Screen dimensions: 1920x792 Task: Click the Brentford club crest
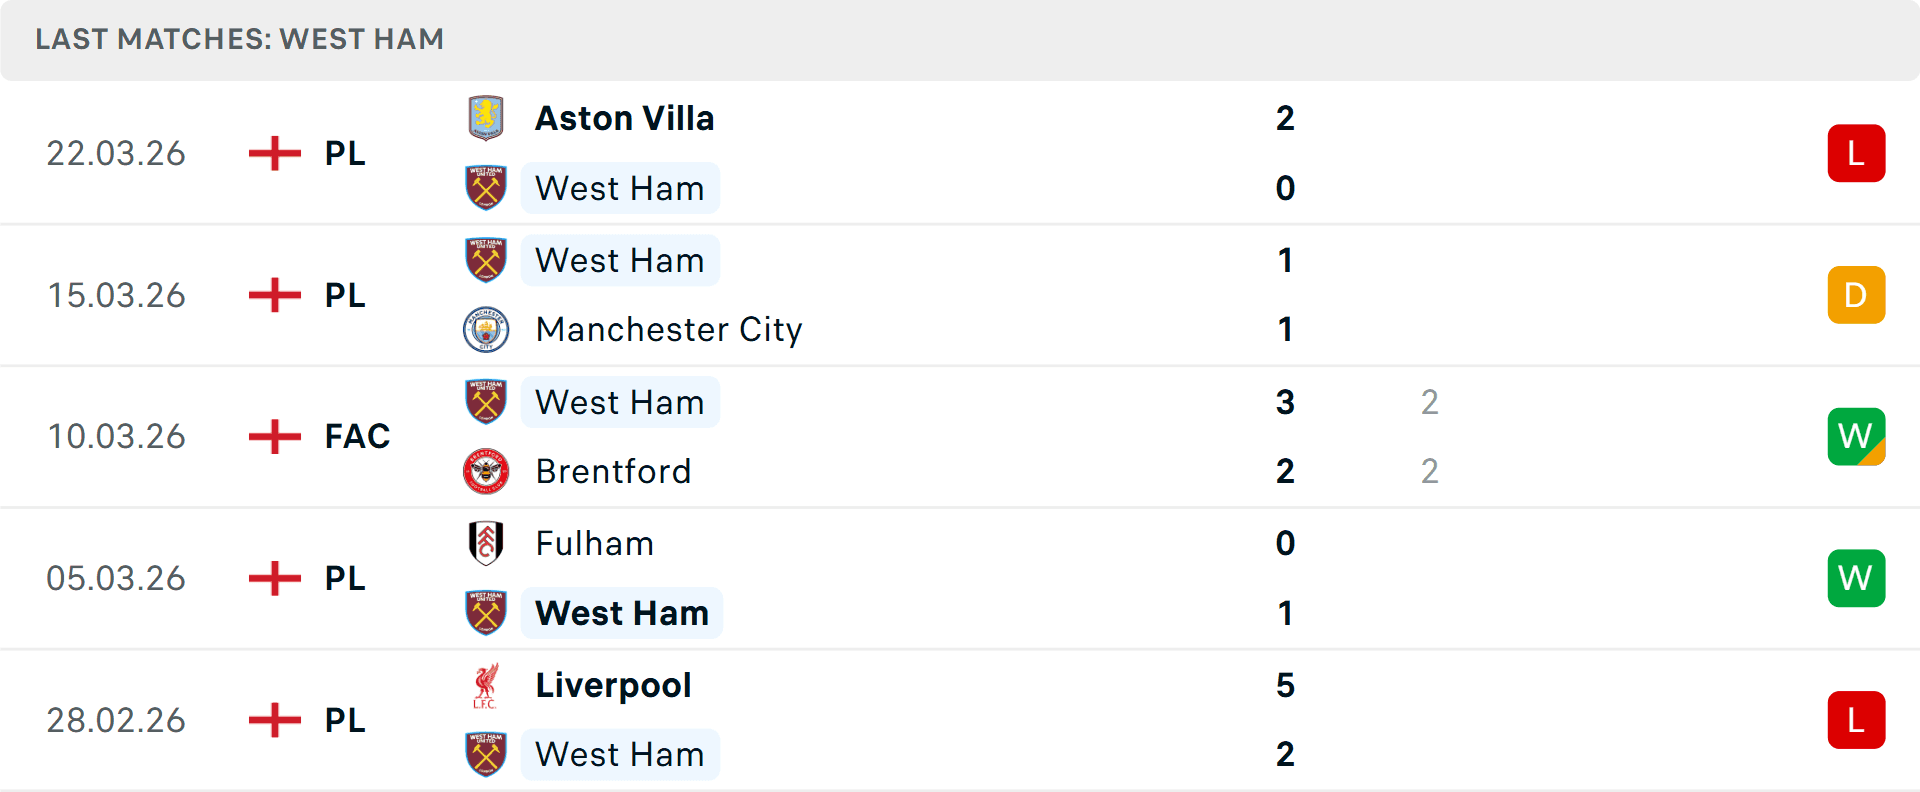[487, 471]
